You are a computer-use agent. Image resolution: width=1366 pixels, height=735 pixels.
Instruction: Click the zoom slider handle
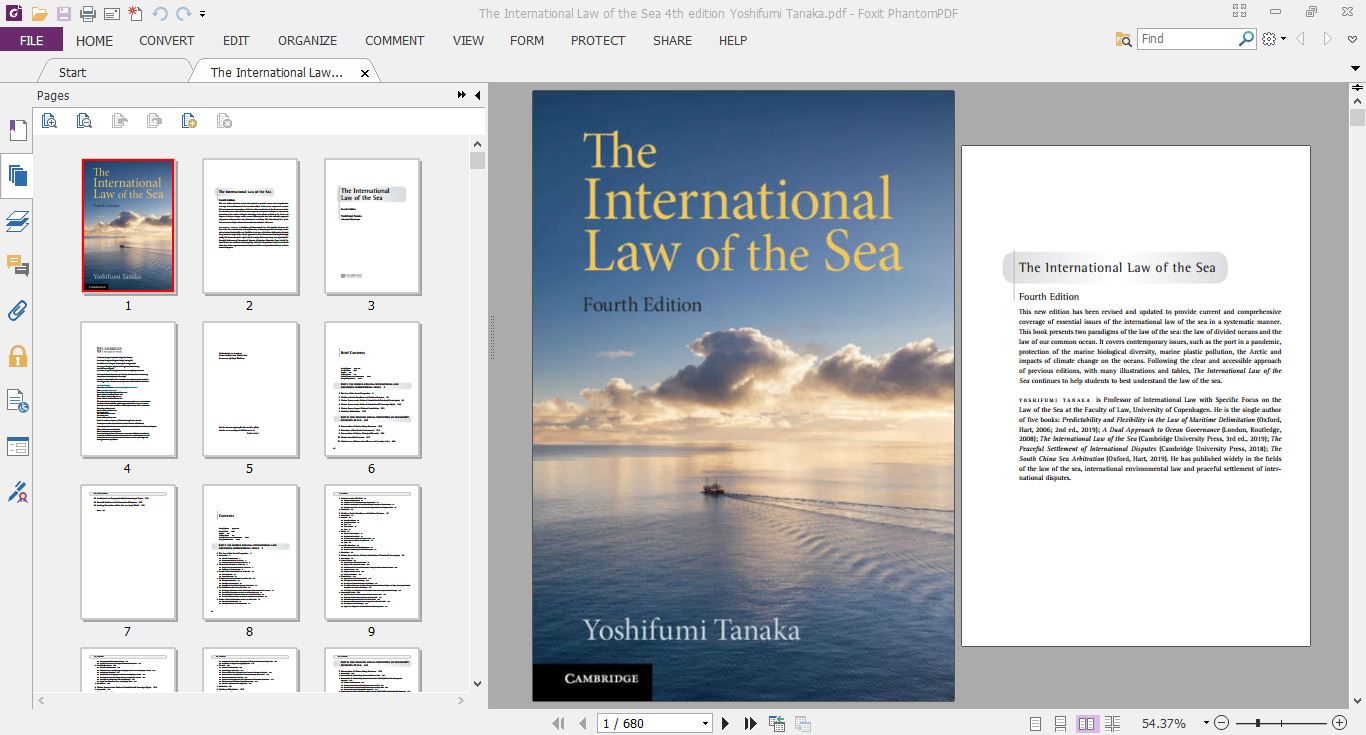point(1257,723)
